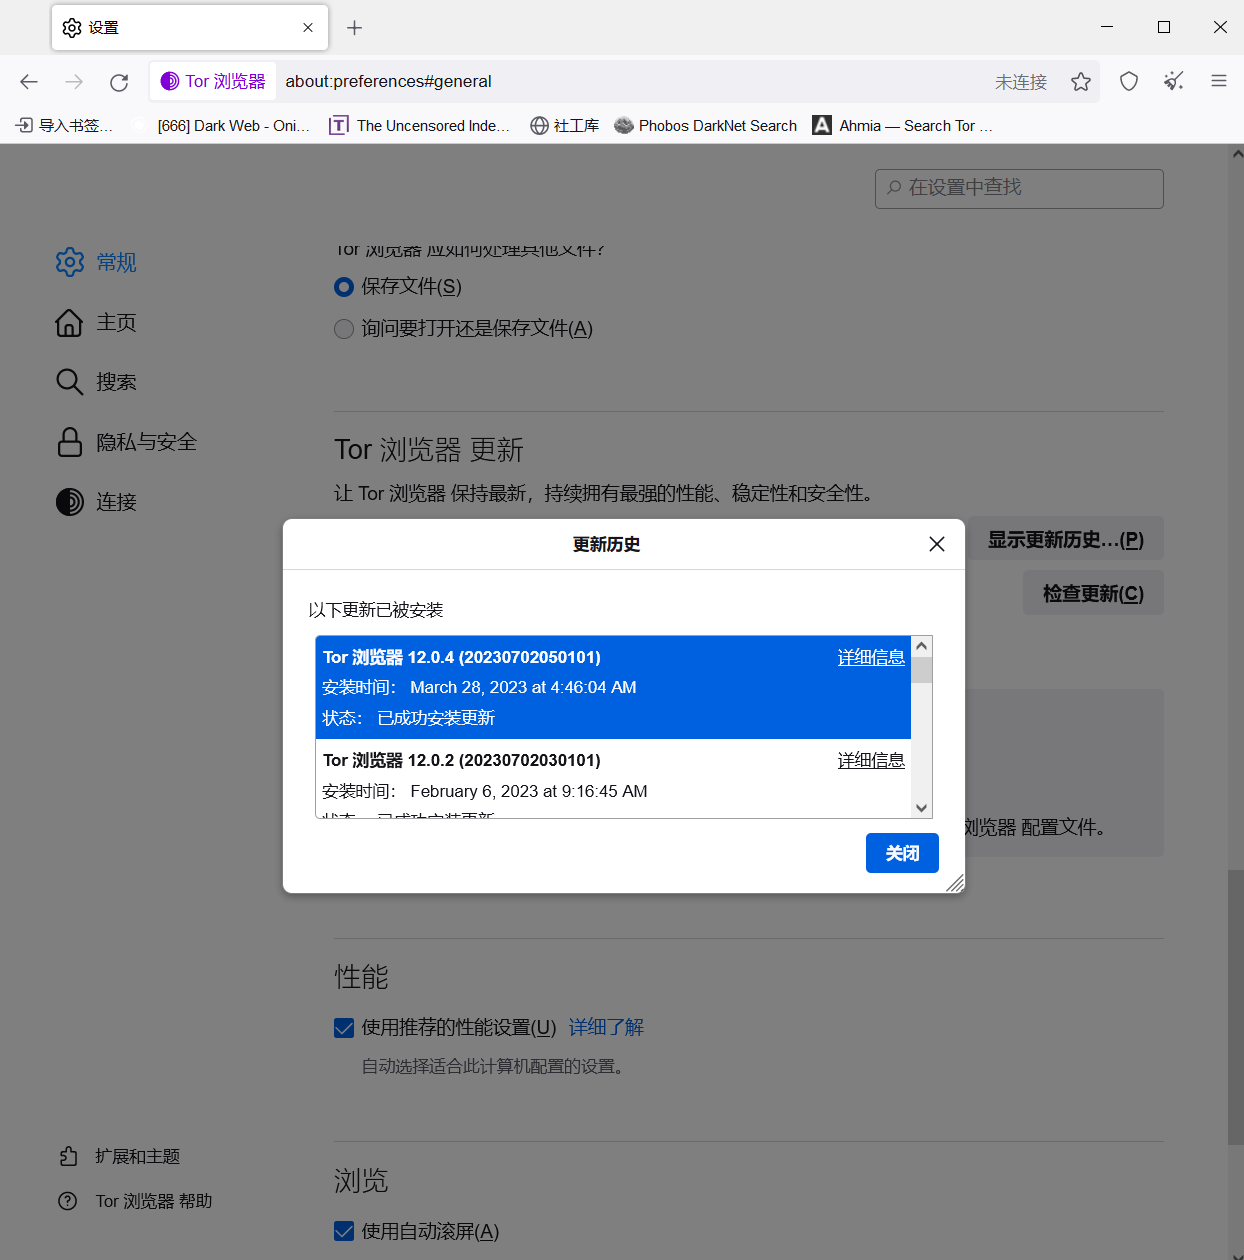
Task: Minimize the browser window
Action: coord(1107,27)
